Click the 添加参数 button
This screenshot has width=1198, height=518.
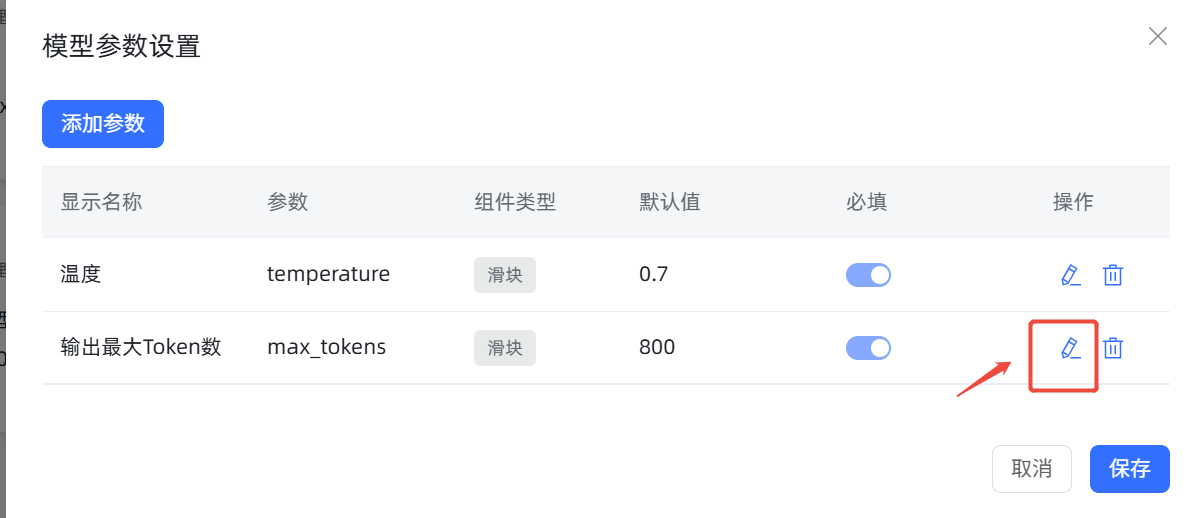point(103,124)
